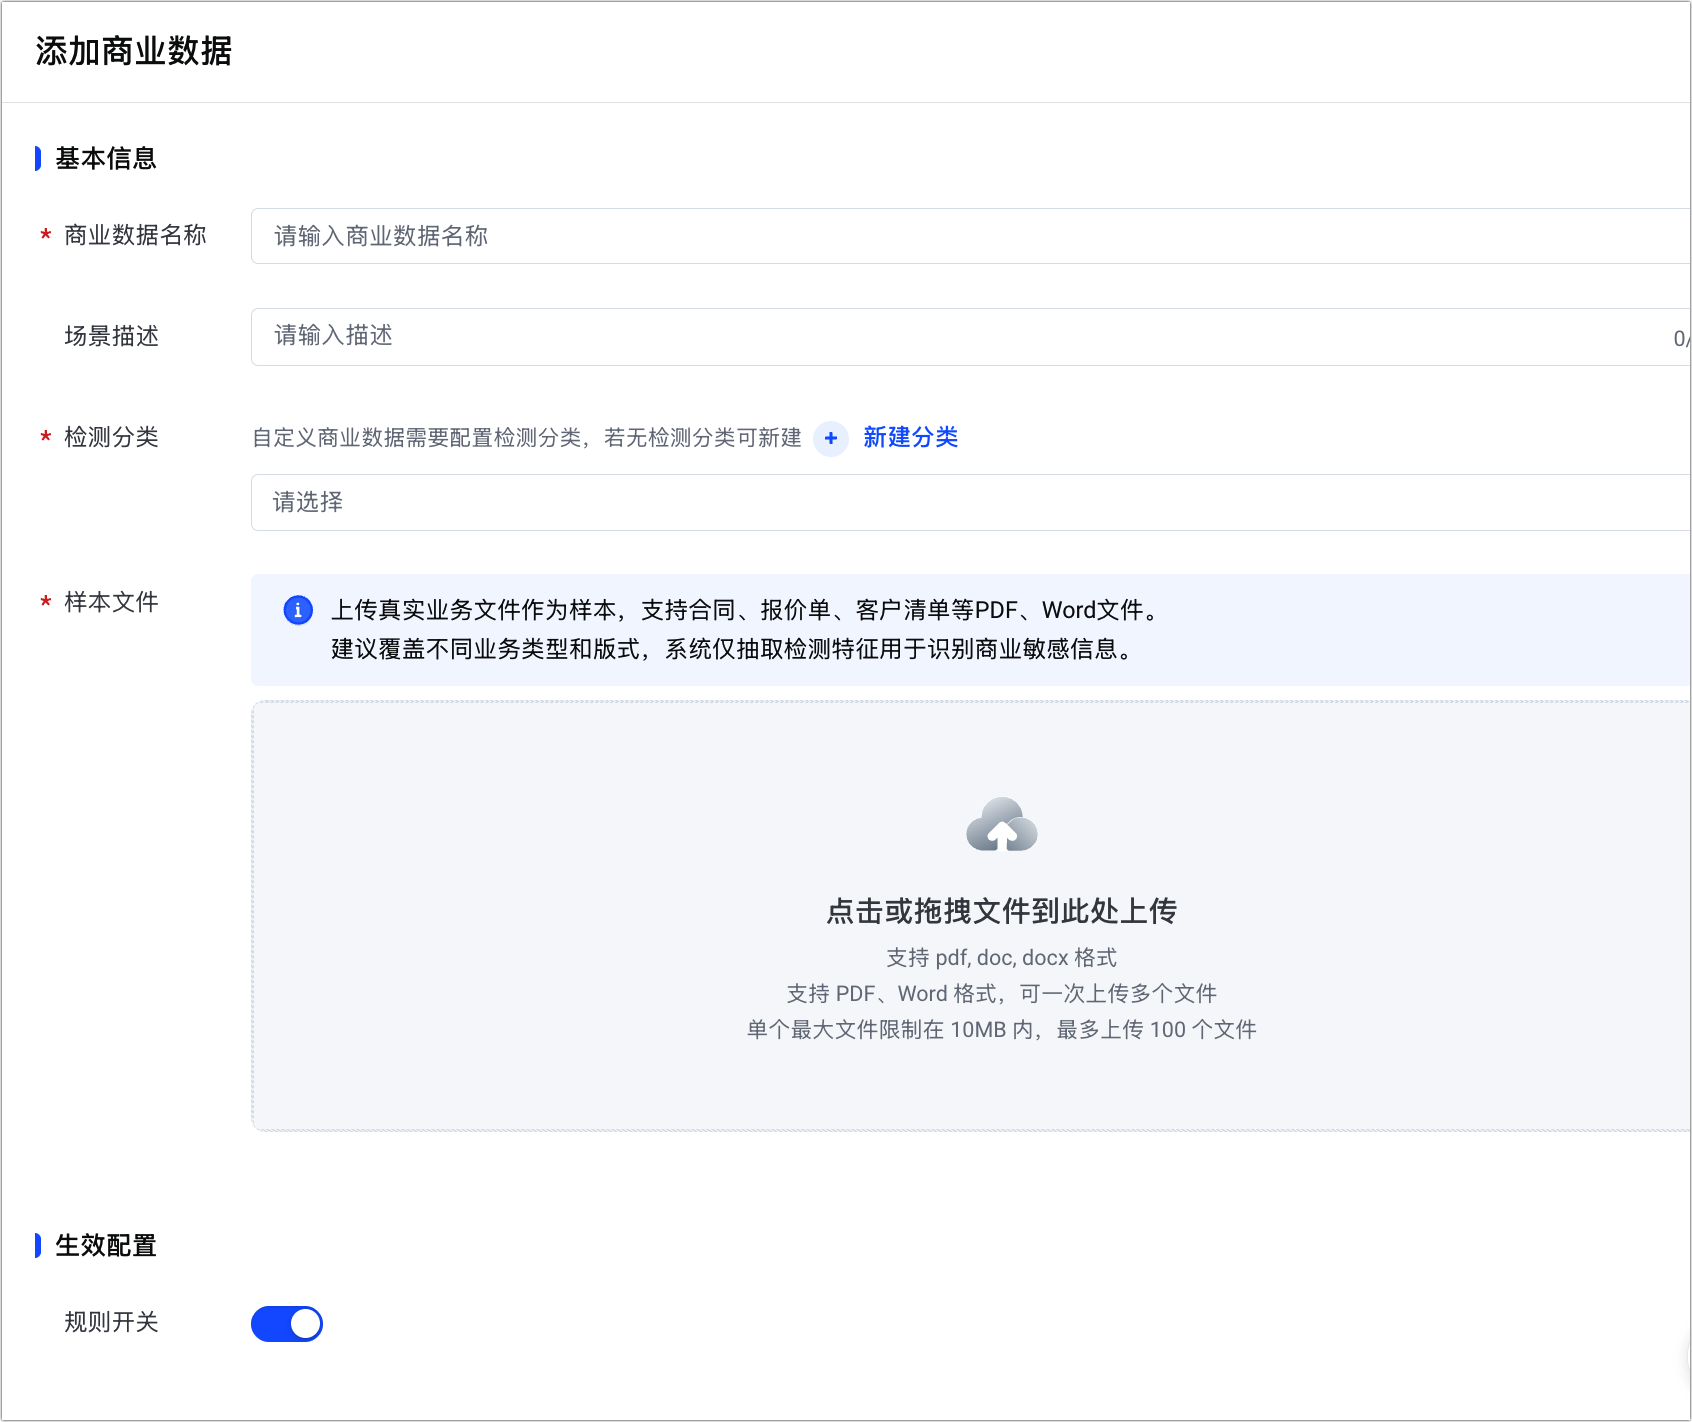
Task: Click the 商业数据名称 field label
Action: click(x=135, y=235)
